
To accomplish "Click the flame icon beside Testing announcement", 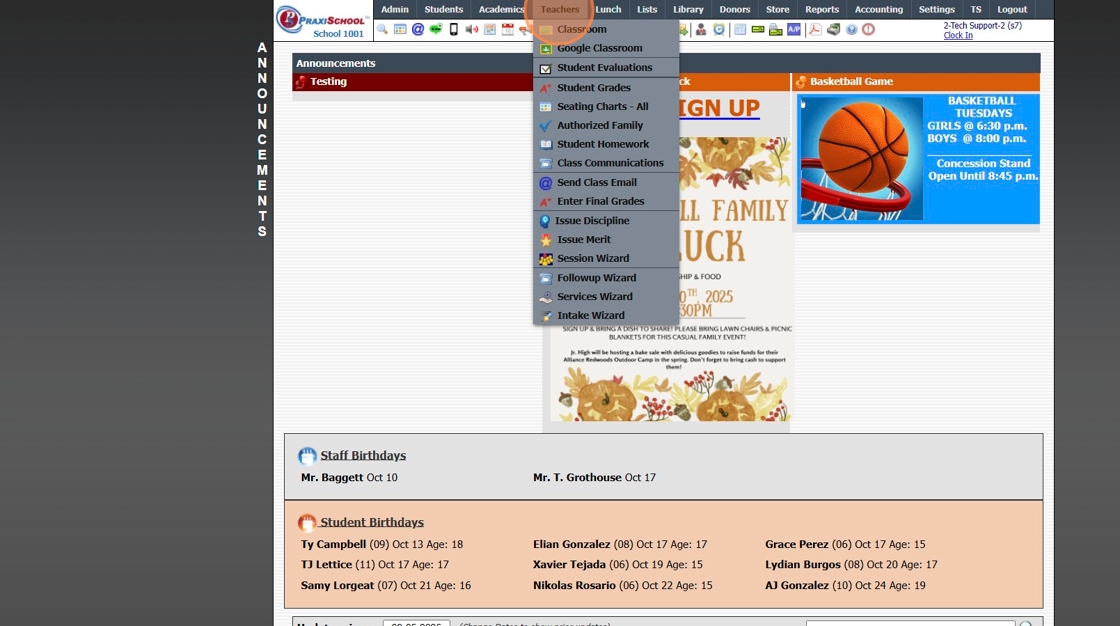I will 301,81.
